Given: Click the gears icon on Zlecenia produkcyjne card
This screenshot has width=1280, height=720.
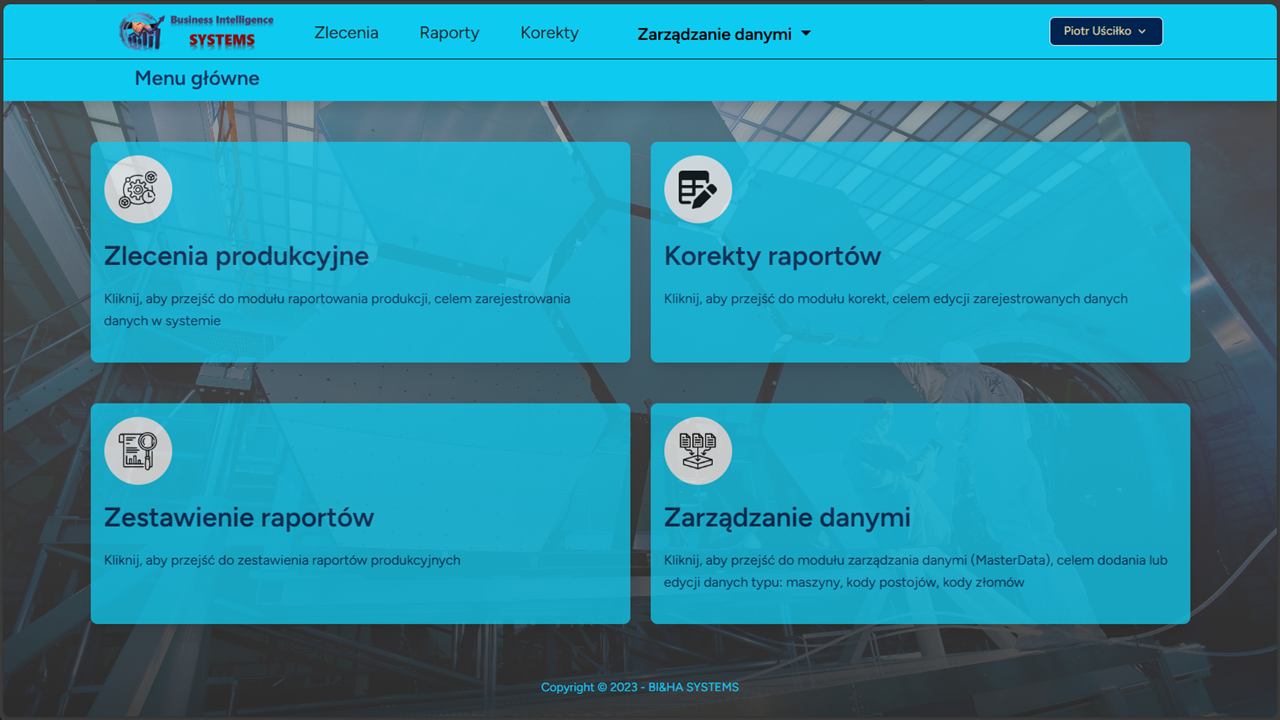Looking at the screenshot, I should (x=138, y=189).
